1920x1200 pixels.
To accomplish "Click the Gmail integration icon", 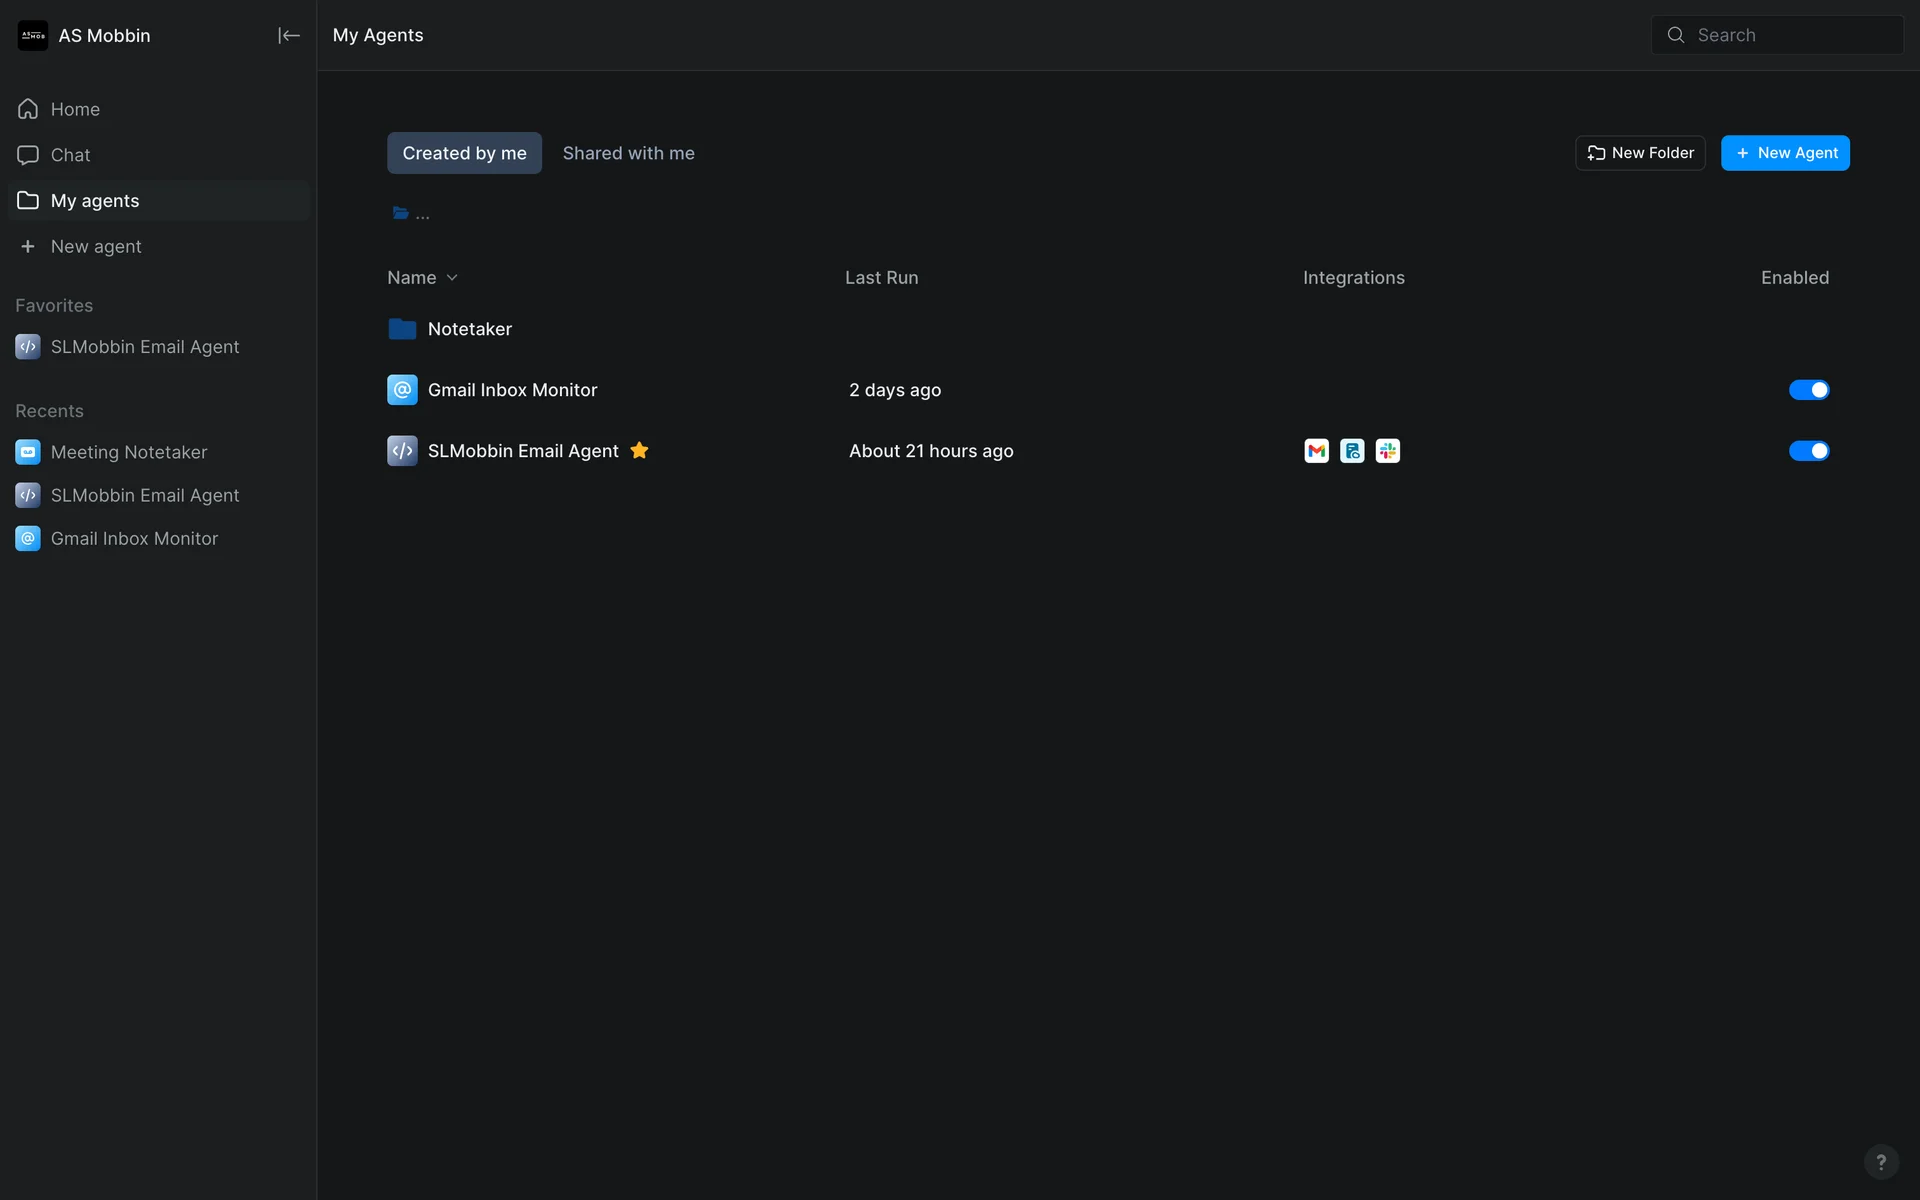I will 1316,451.
